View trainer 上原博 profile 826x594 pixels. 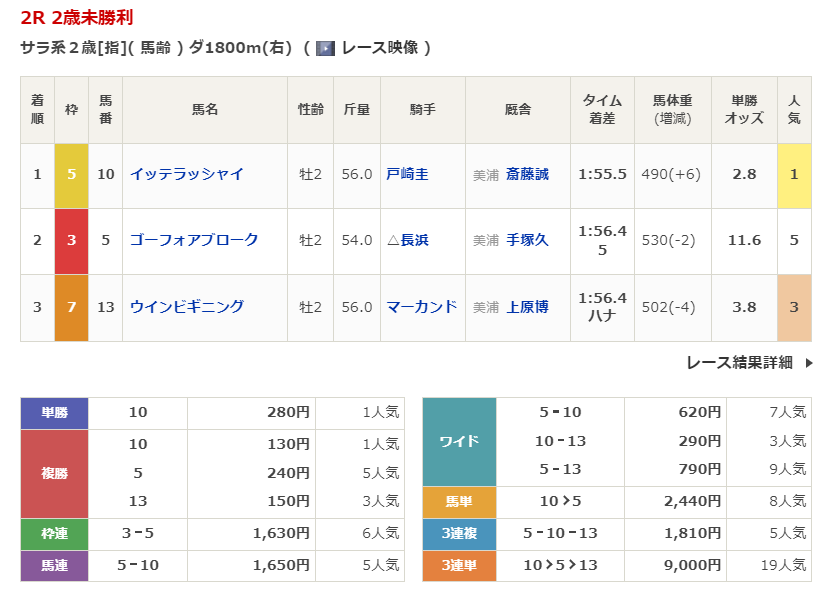point(527,307)
